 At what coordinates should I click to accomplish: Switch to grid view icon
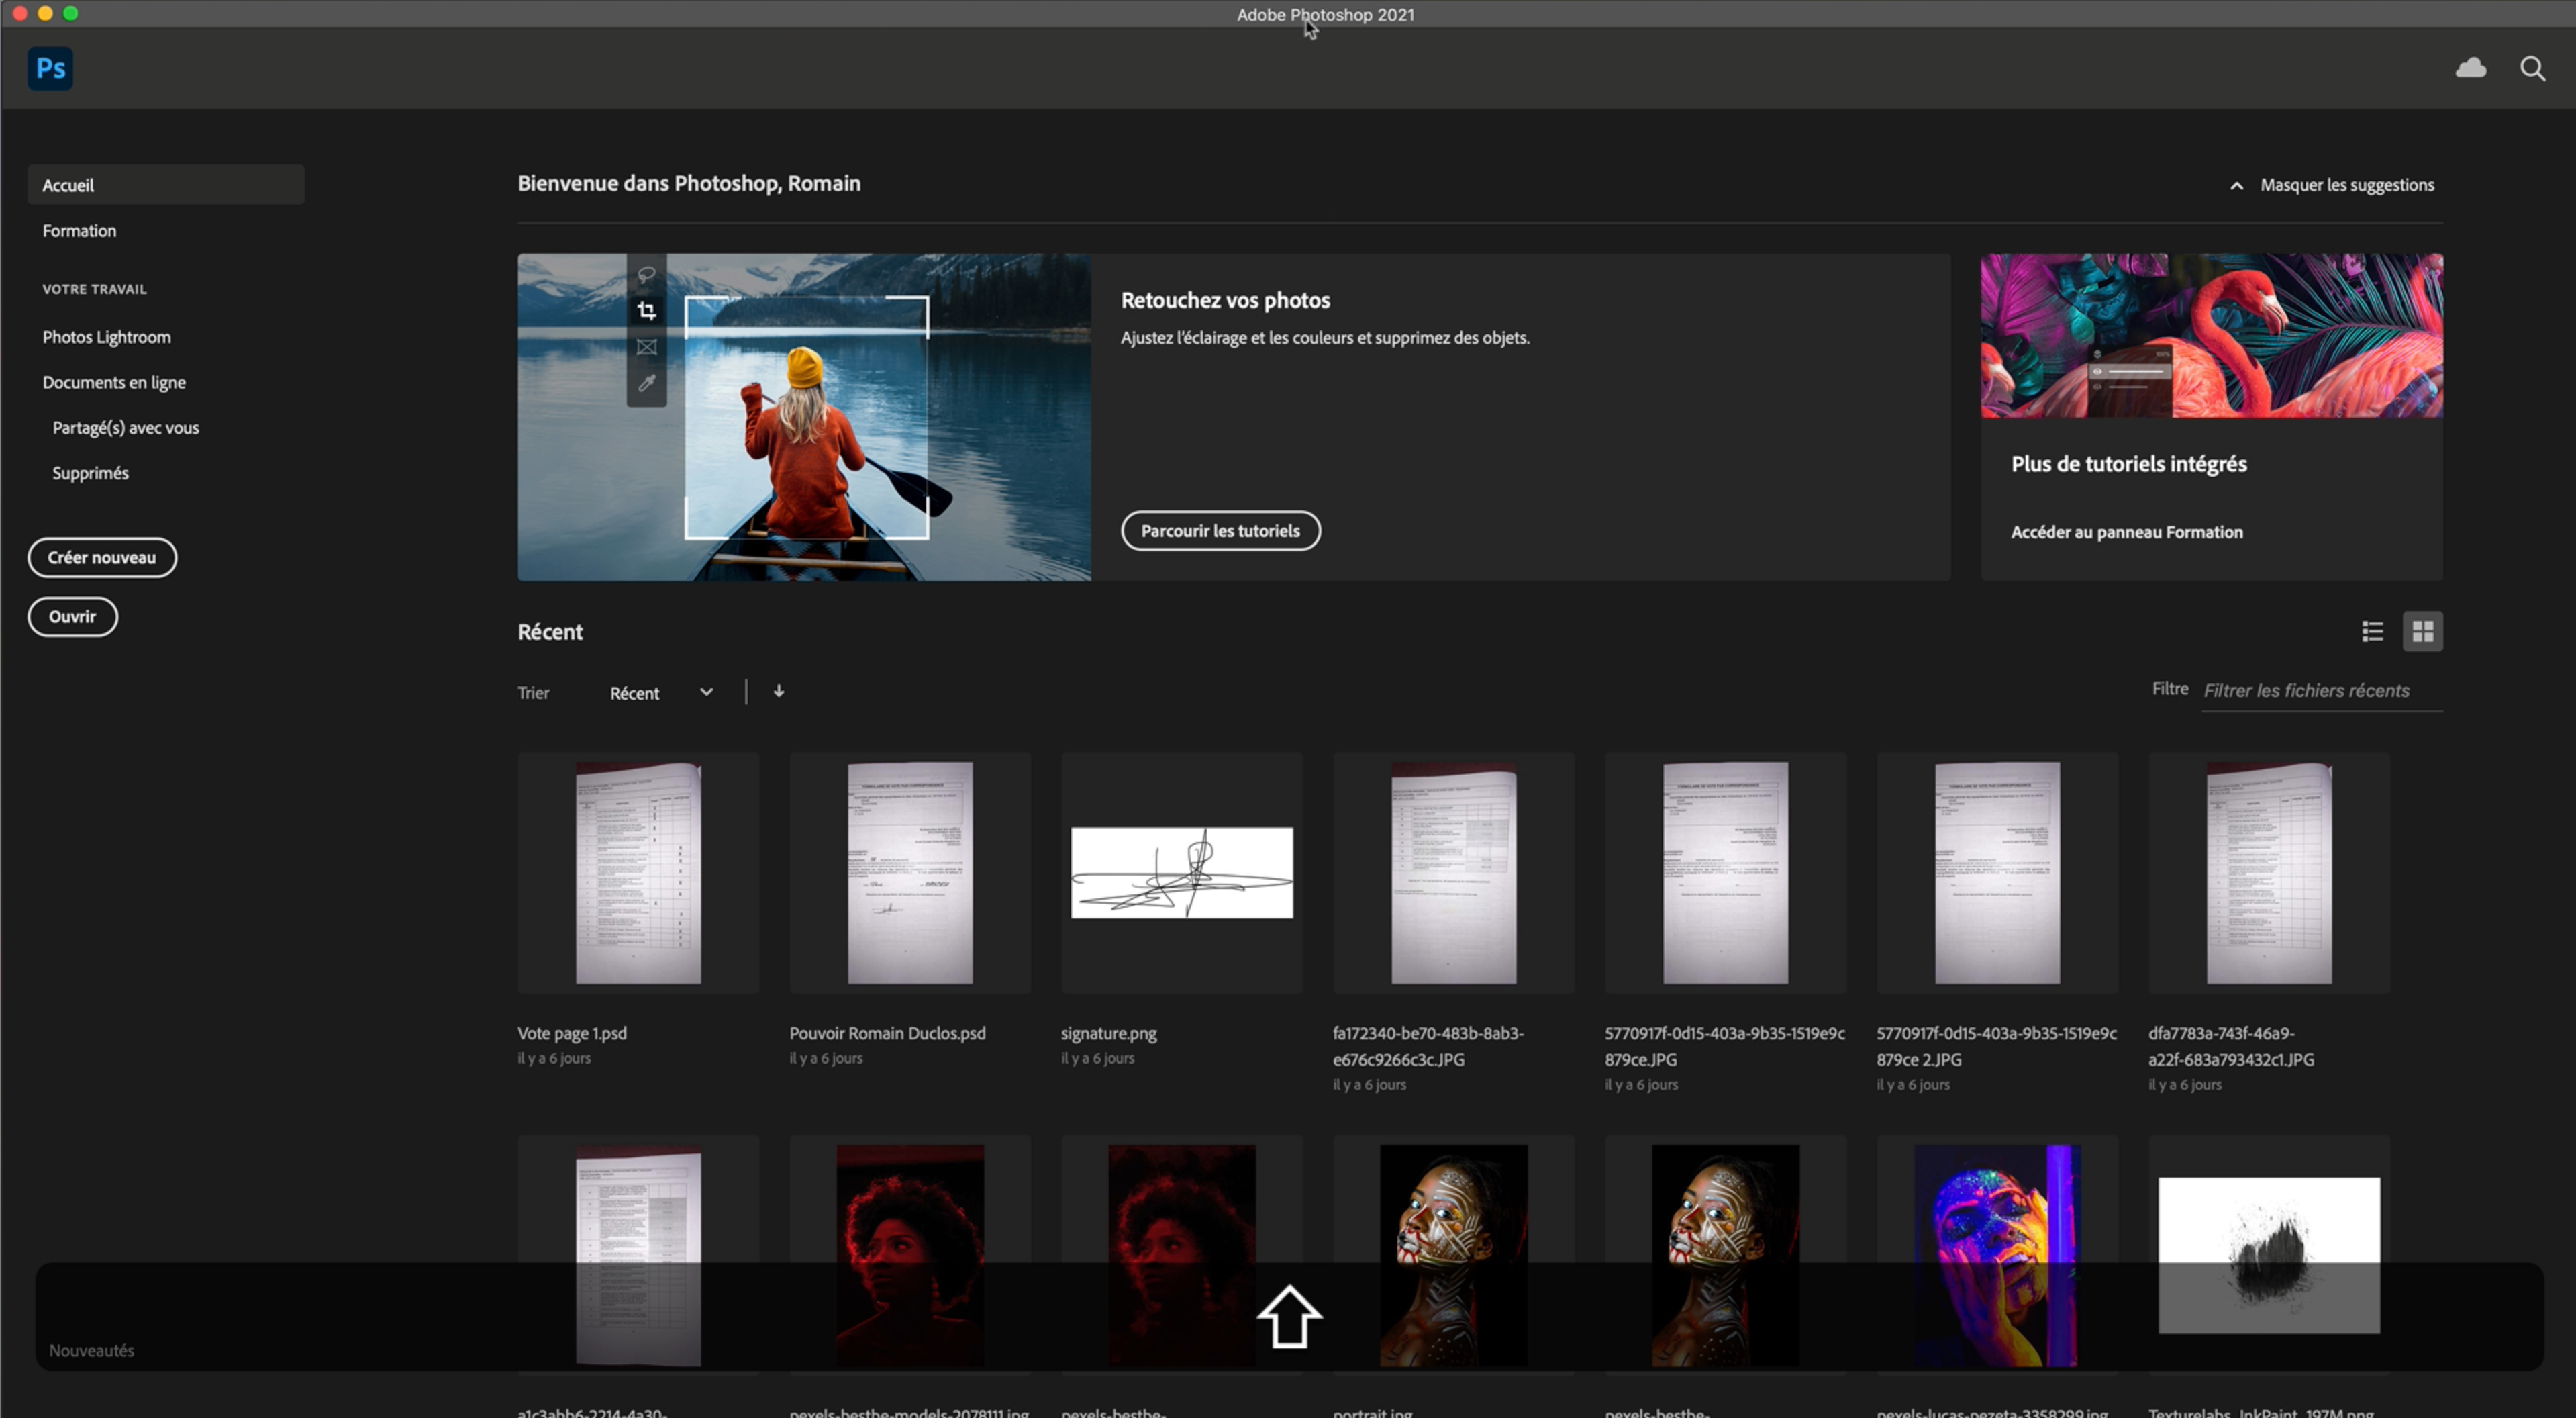click(x=2422, y=631)
